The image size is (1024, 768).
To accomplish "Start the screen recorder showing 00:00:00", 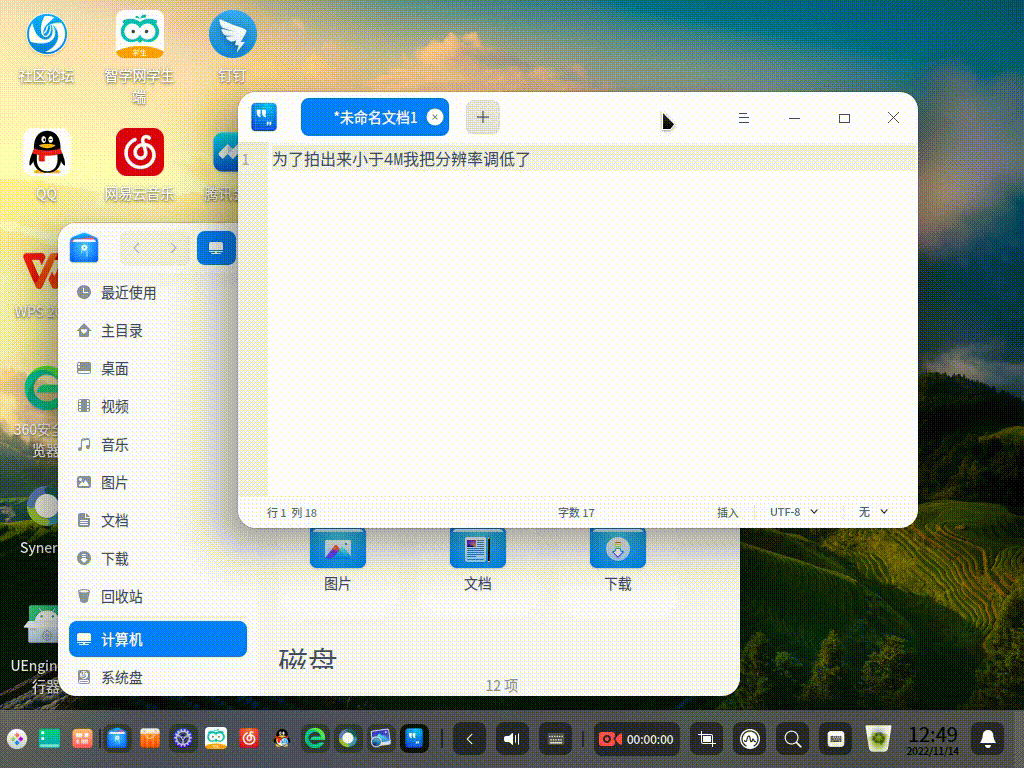I will [636, 740].
